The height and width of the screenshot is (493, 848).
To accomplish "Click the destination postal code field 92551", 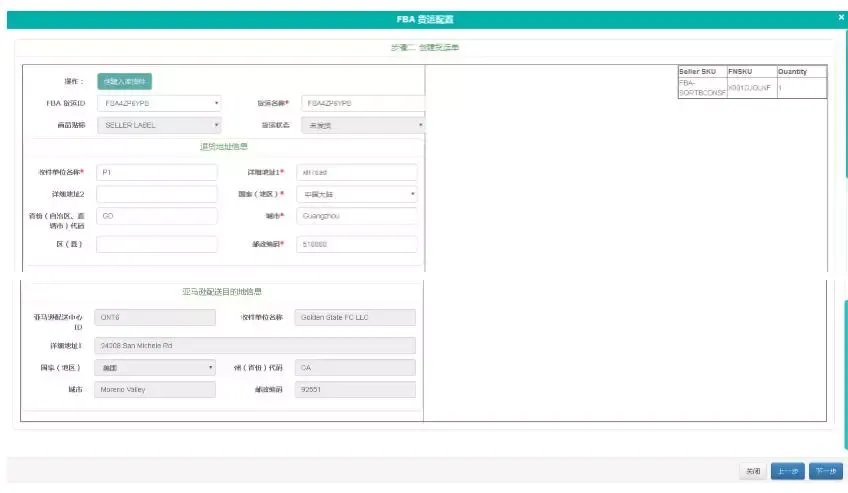I will click(x=355, y=389).
